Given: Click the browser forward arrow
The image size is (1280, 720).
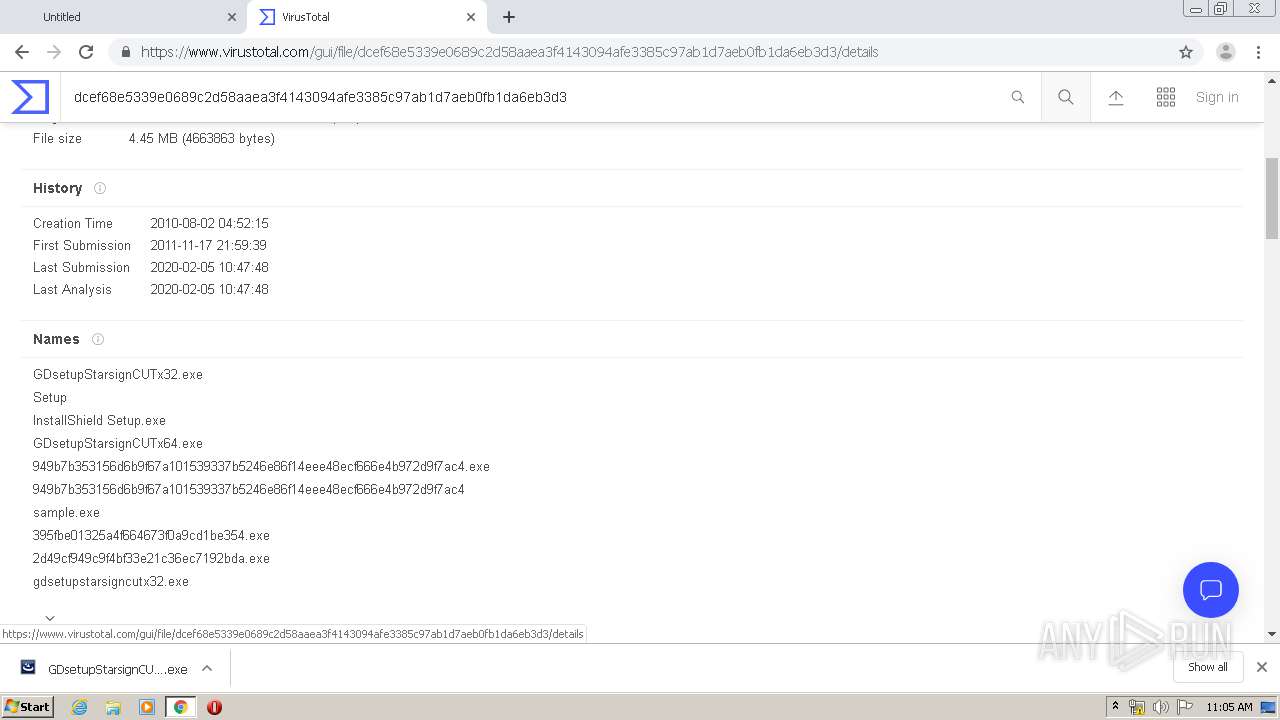Looking at the screenshot, I should point(54,52).
